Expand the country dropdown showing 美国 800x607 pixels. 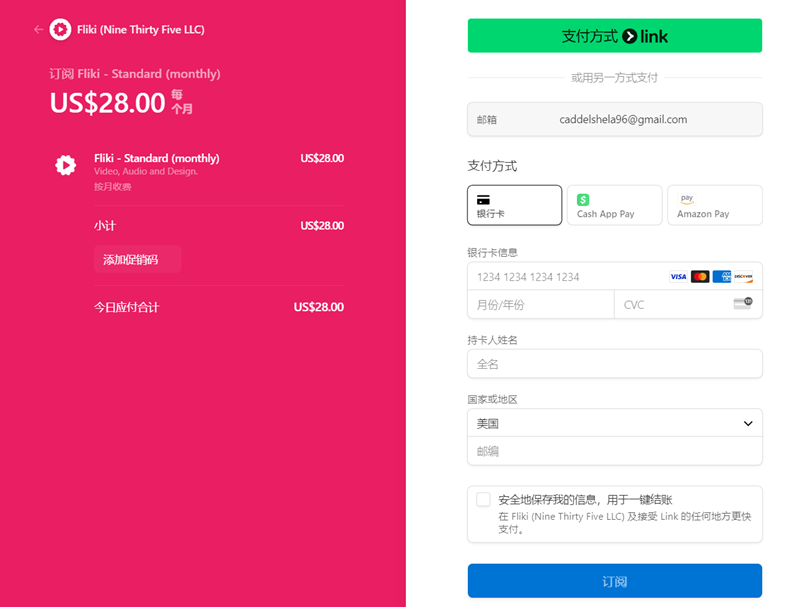(x=614, y=423)
